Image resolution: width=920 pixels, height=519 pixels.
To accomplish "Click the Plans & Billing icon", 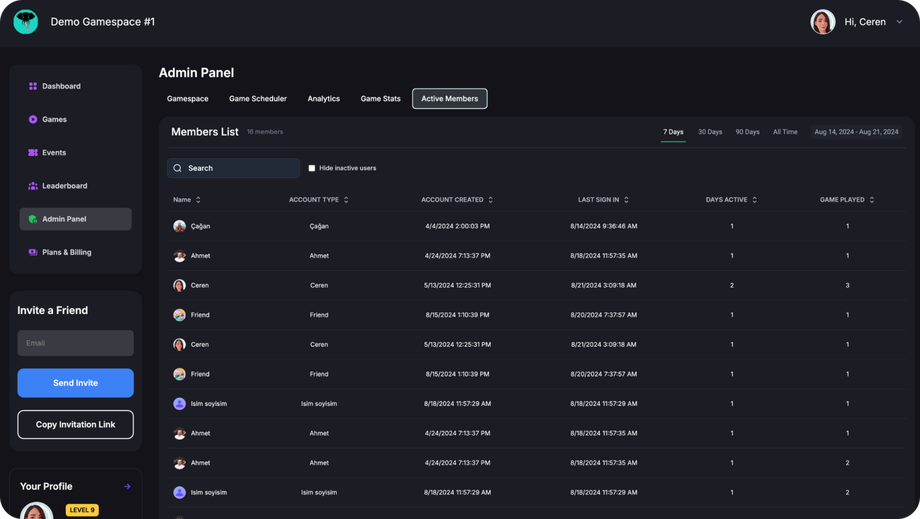I will point(33,252).
